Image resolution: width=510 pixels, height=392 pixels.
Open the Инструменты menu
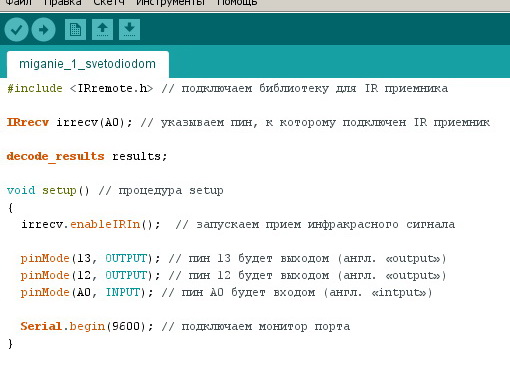(171, 3)
